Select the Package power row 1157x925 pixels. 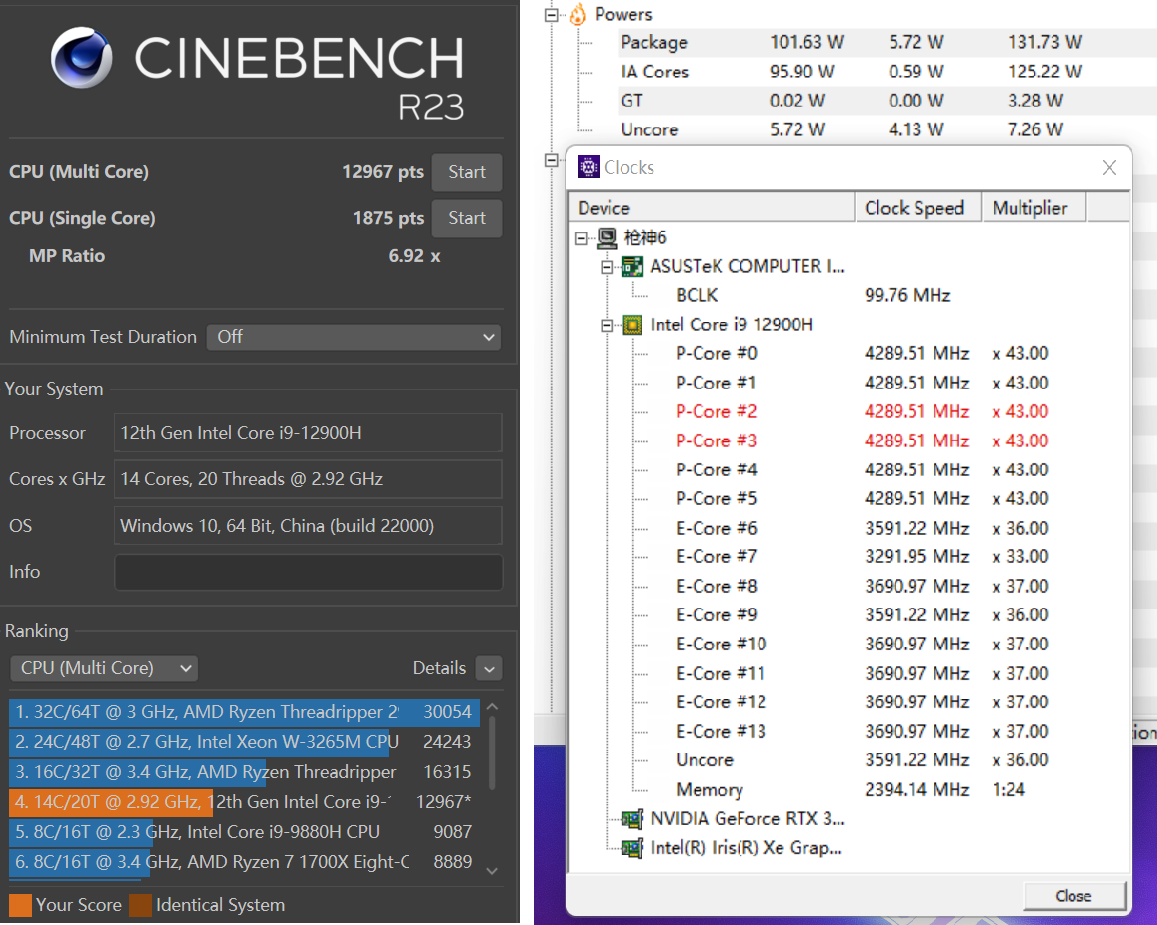887,43
